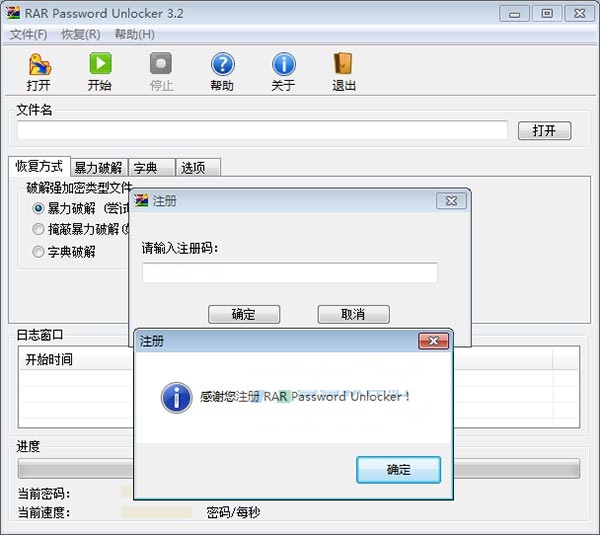Click the 进度 progress bar
600x535 pixels.
point(299,469)
